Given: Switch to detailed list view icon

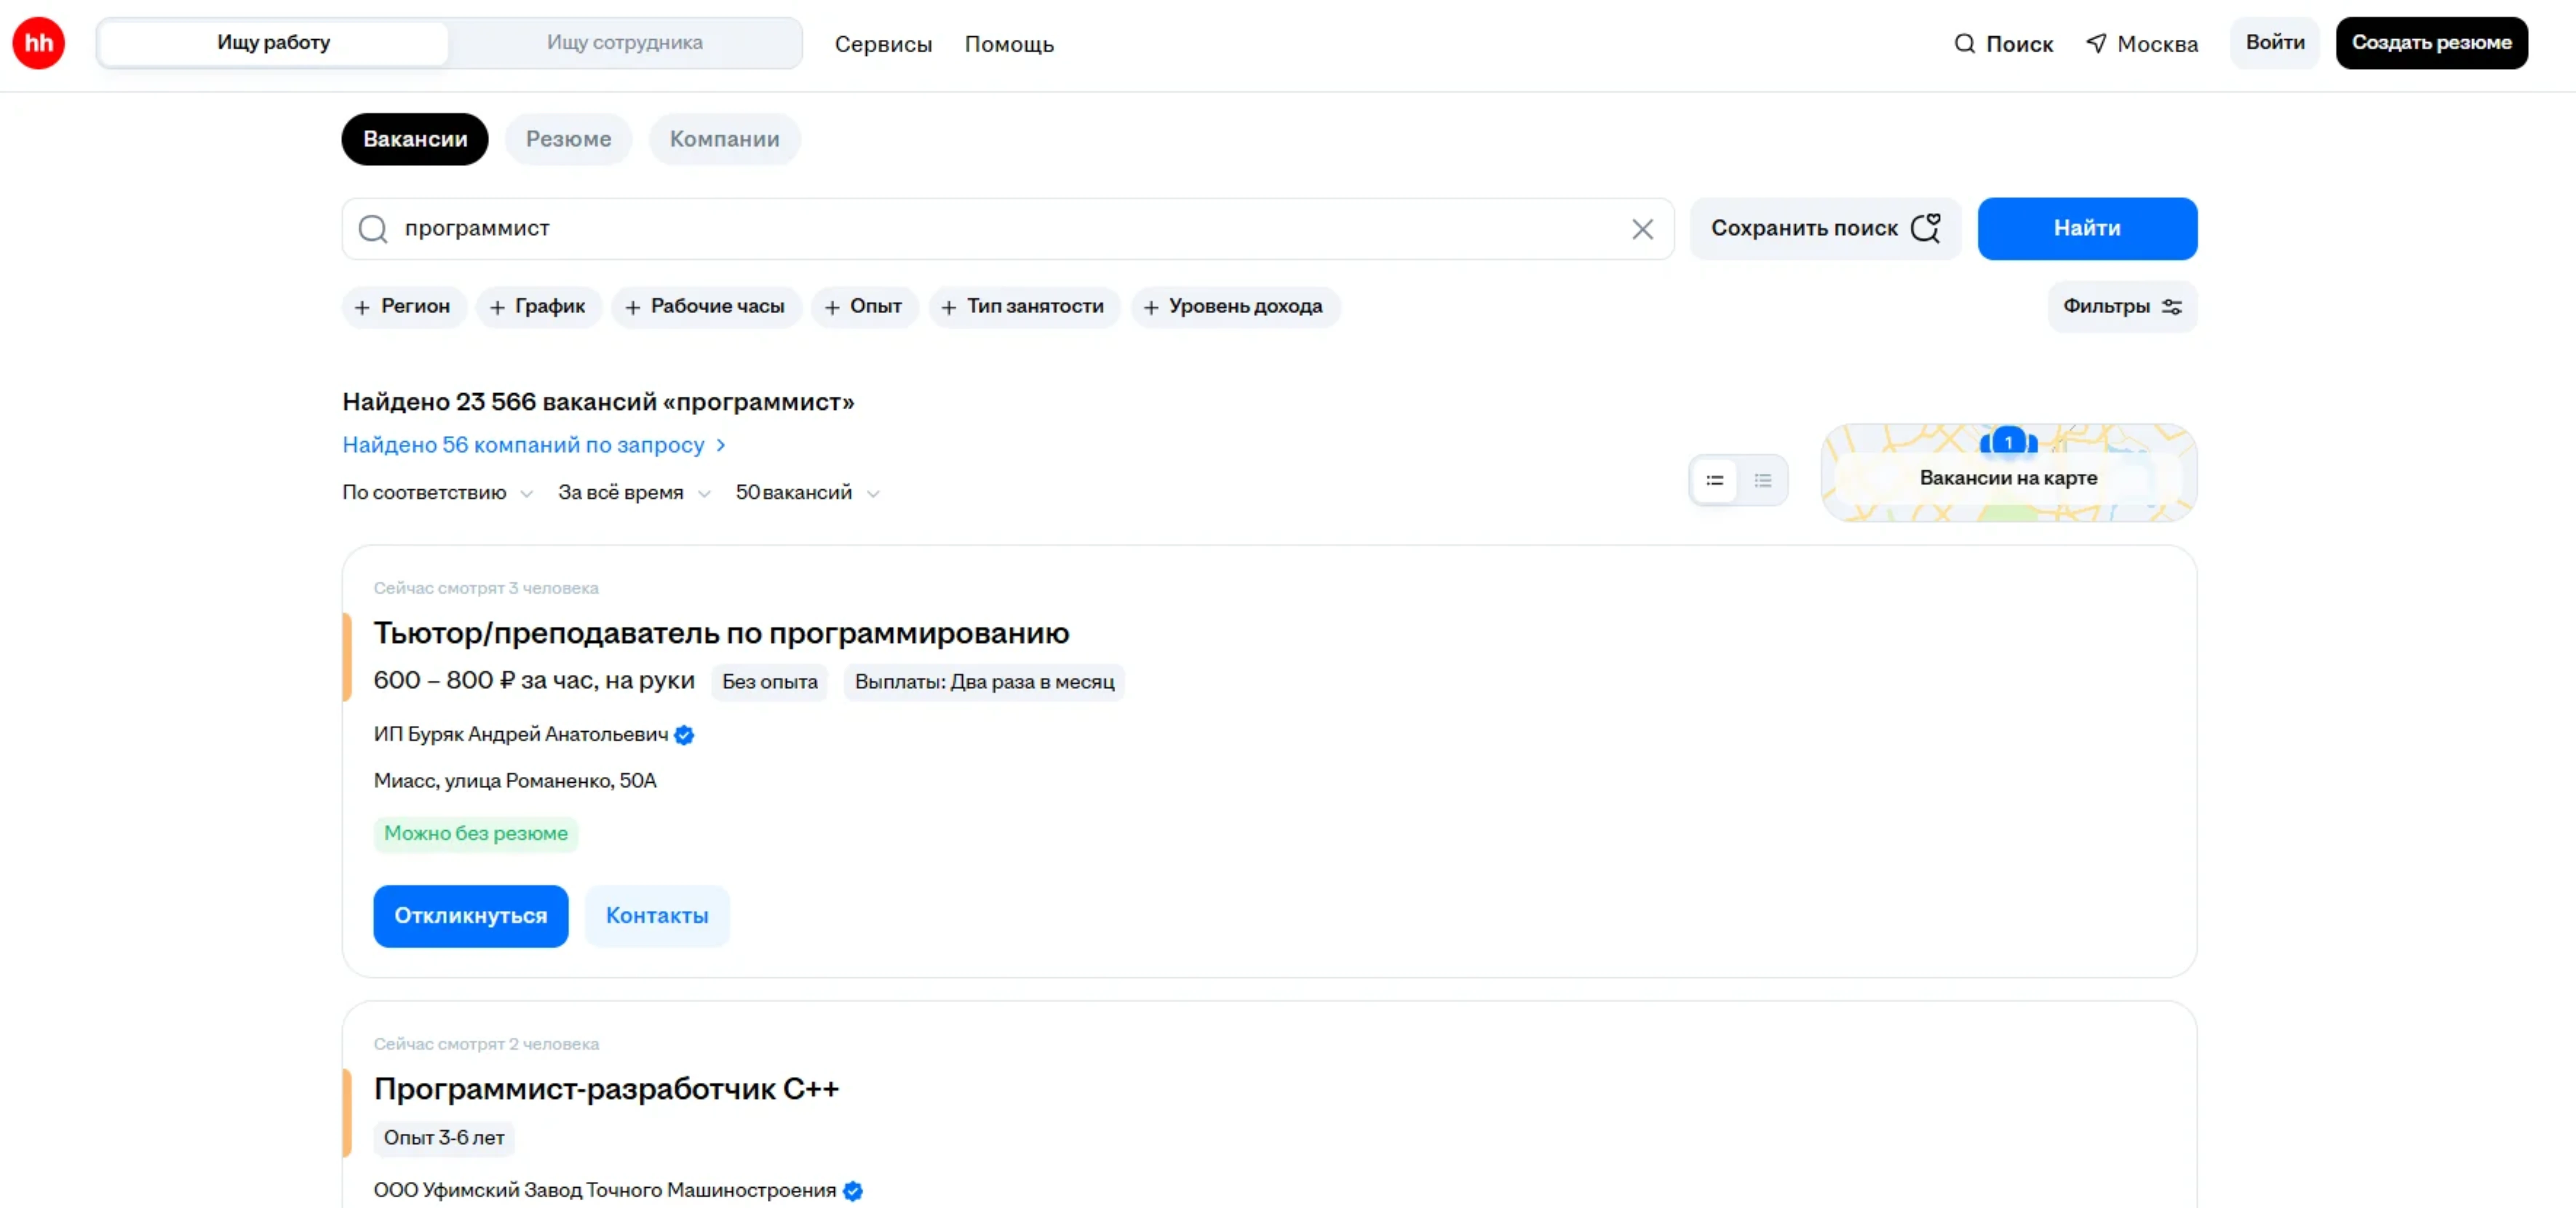Looking at the screenshot, I should click(1715, 481).
